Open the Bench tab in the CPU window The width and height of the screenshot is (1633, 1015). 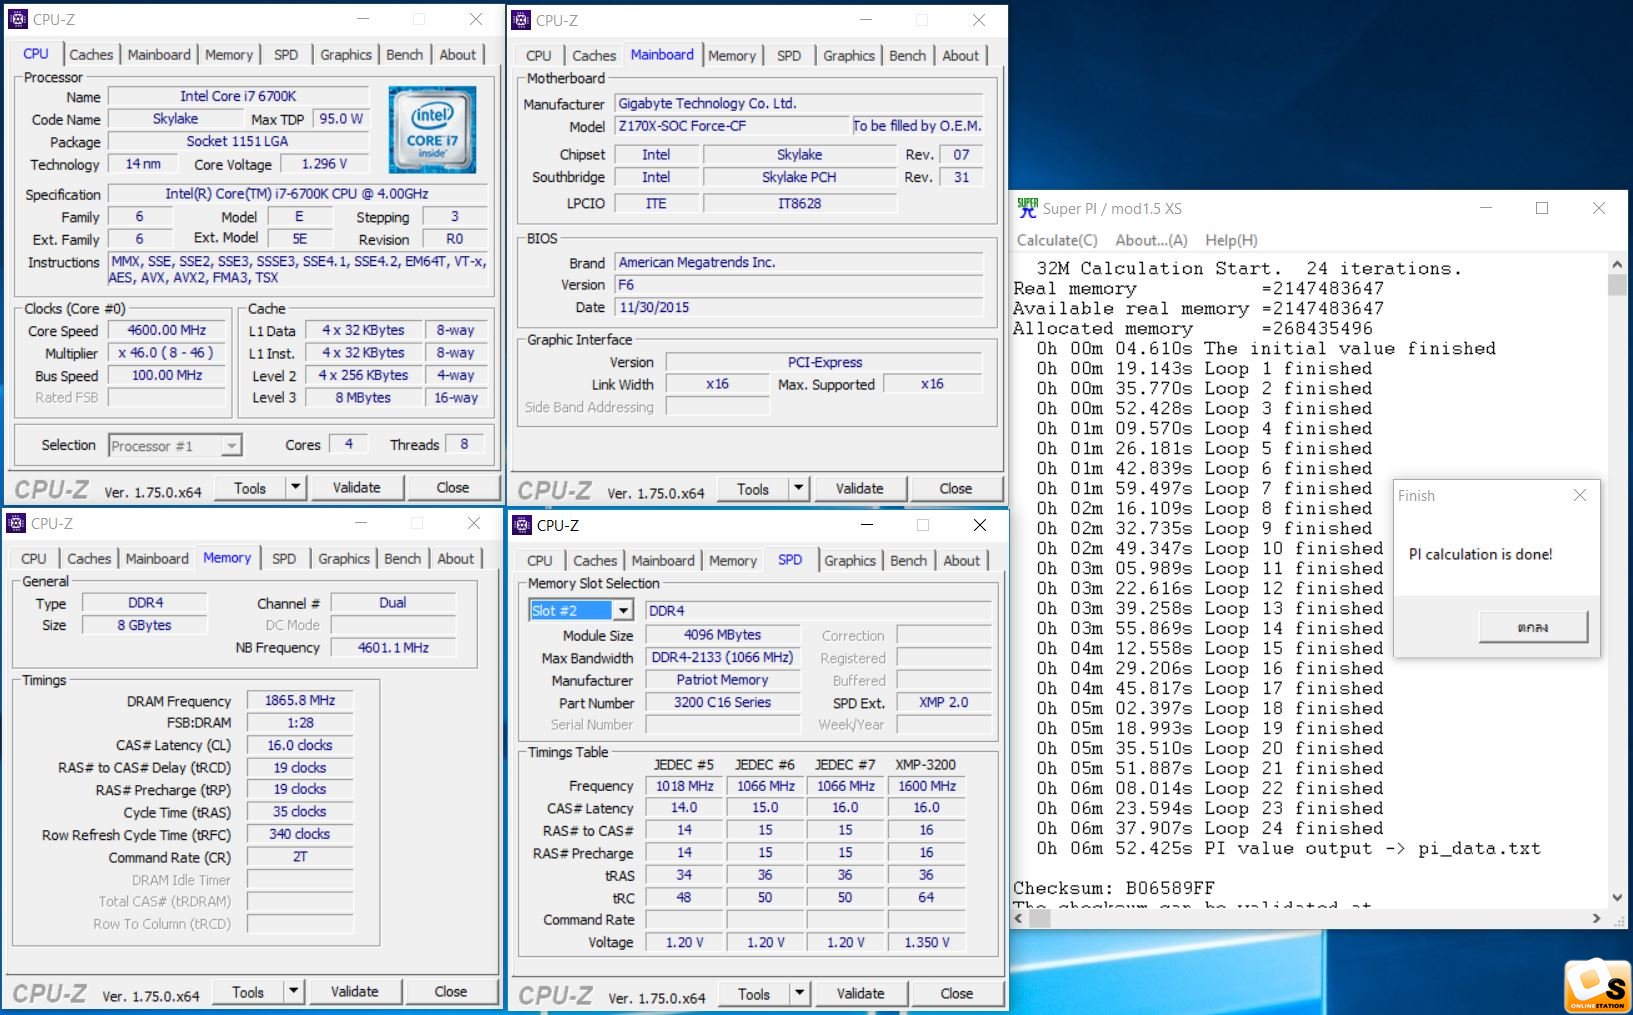coord(405,55)
